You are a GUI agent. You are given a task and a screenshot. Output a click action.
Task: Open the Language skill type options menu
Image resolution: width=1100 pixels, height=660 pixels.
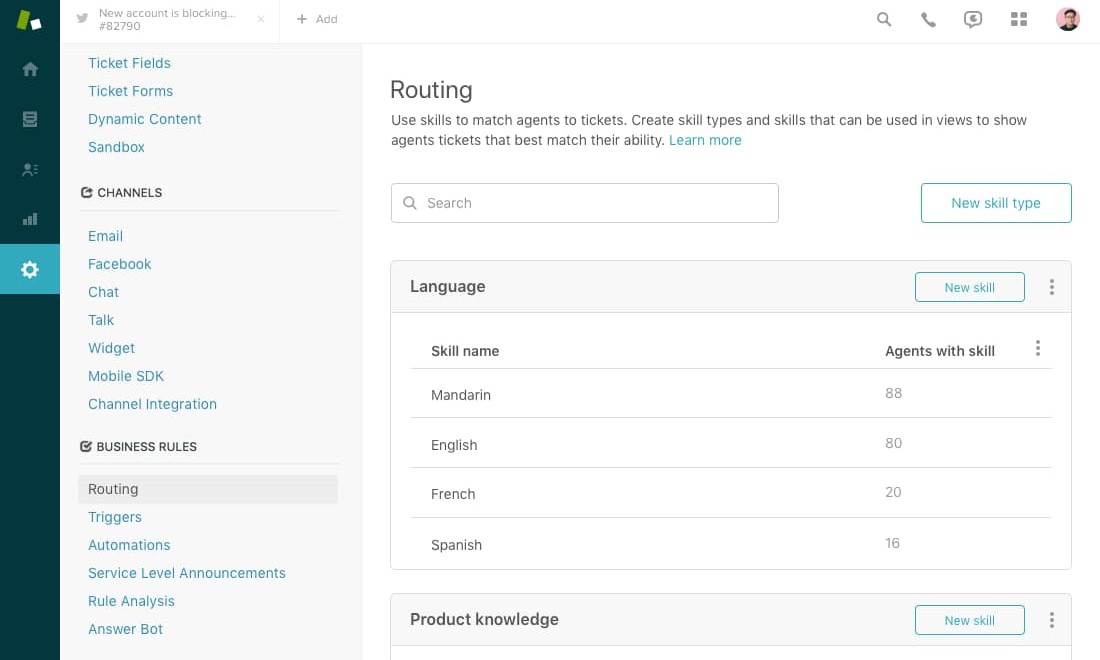(1052, 287)
